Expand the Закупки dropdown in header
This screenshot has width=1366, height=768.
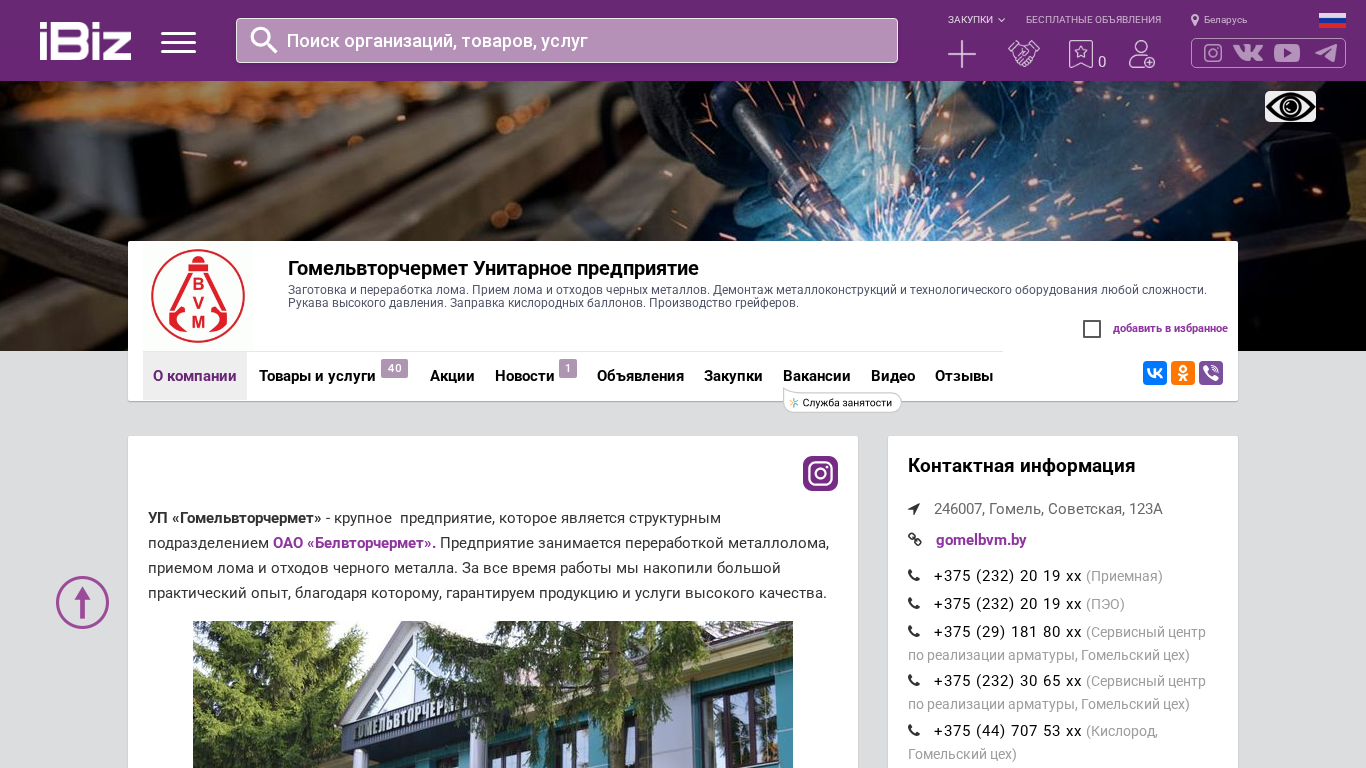[976, 20]
